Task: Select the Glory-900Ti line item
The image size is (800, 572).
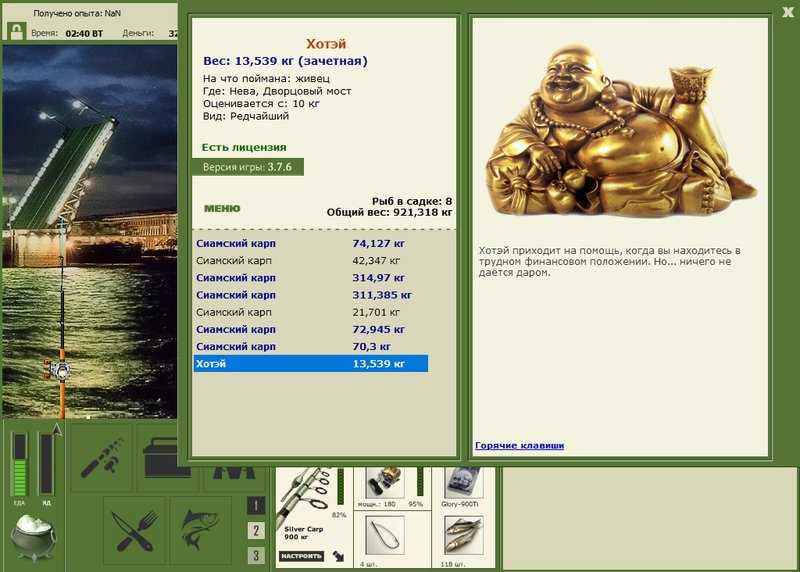Action: click(463, 482)
